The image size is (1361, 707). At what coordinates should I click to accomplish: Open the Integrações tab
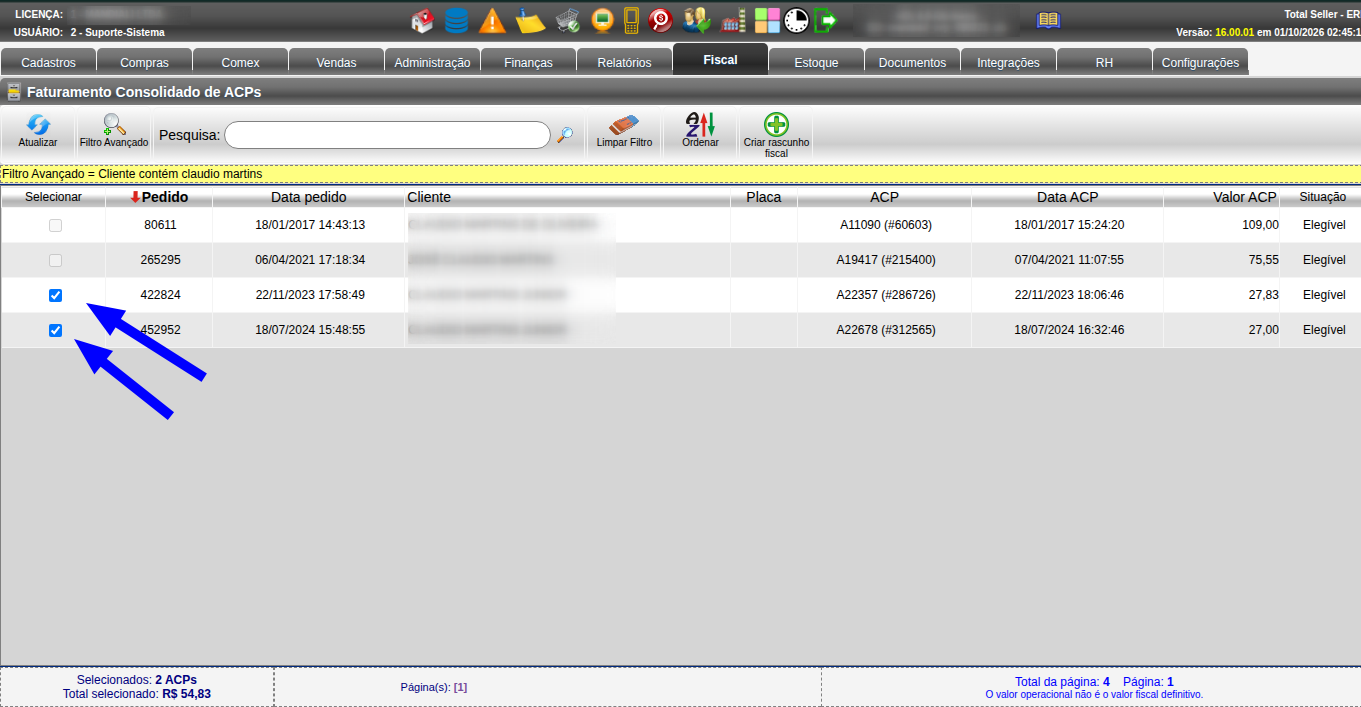point(1008,62)
